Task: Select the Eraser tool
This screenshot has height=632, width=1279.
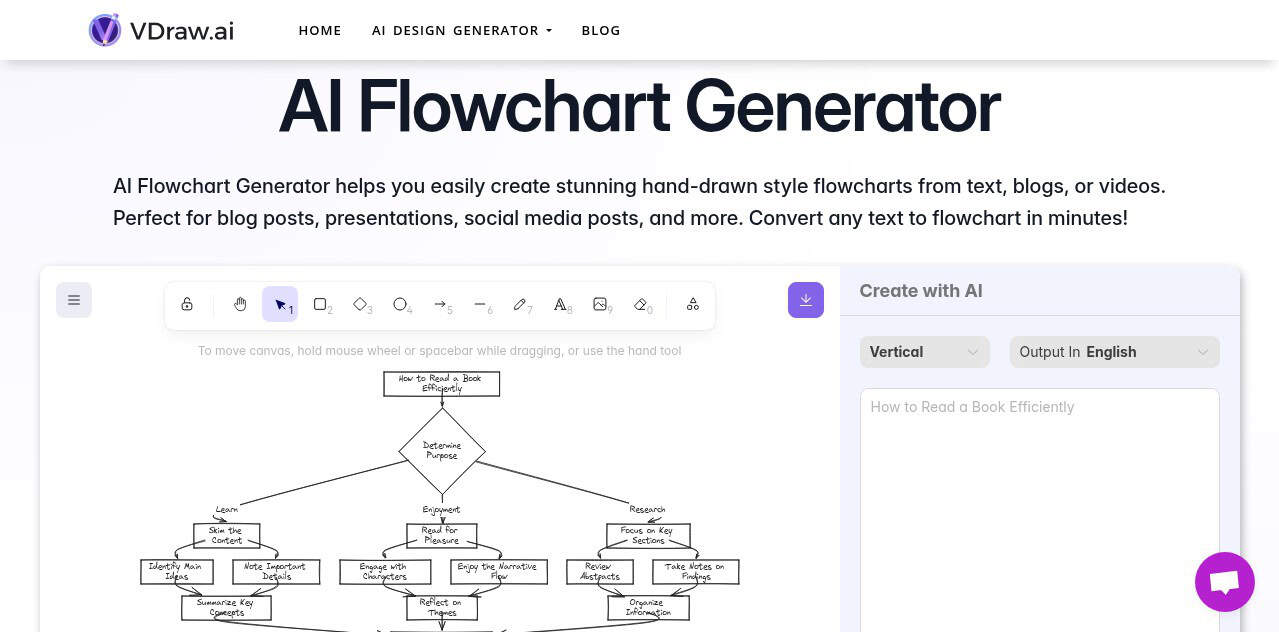Action: tap(640, 304)
